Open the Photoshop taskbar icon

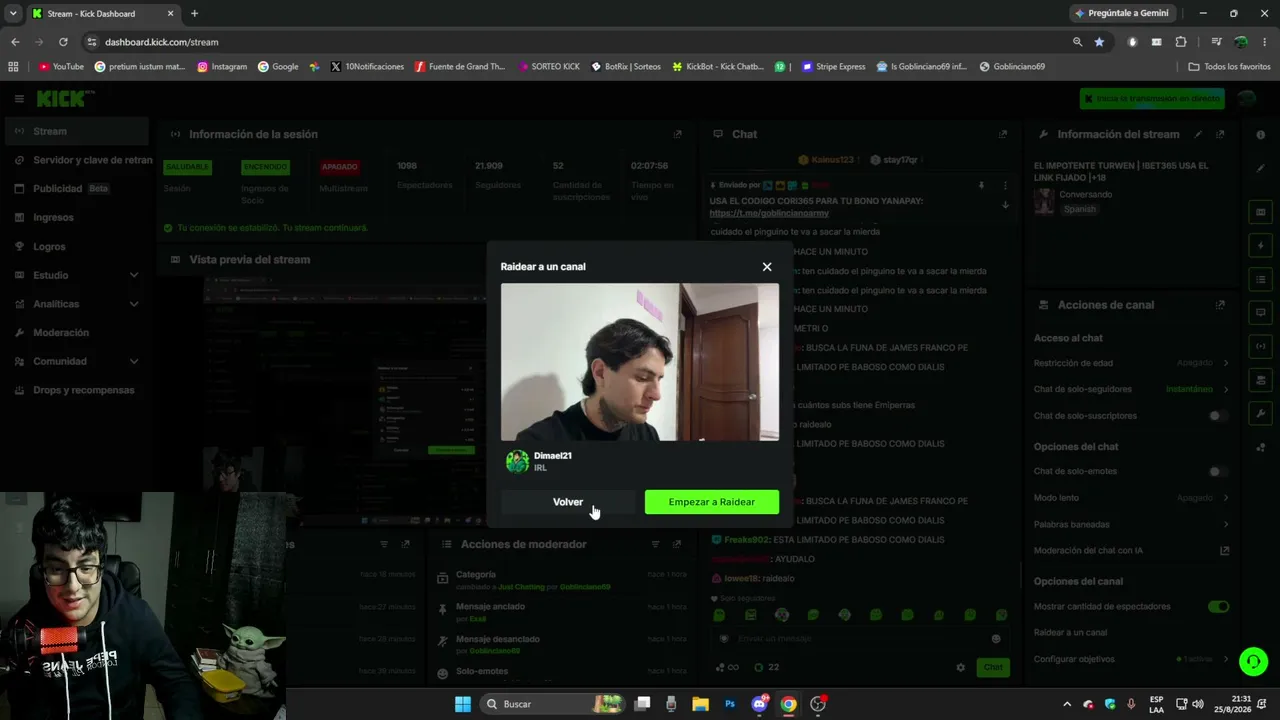tap(730, 704)
